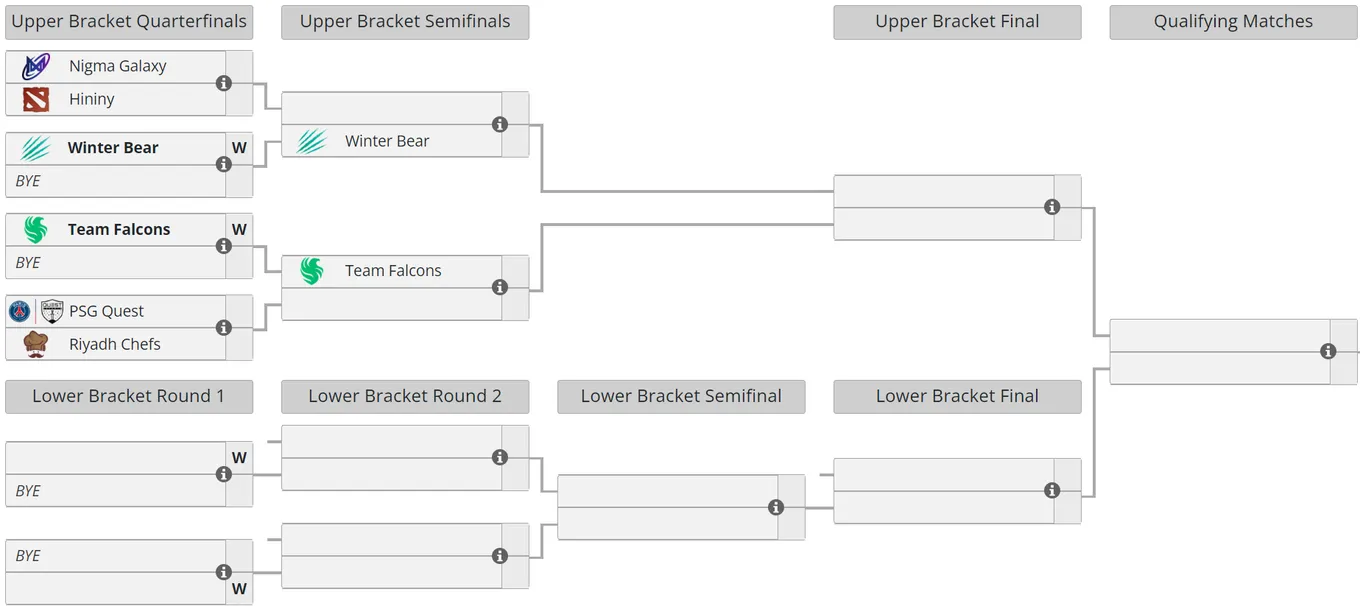Open info icon for Nigma Galaxy vs Hininy match
The image size is (1360, 606).
224,83
